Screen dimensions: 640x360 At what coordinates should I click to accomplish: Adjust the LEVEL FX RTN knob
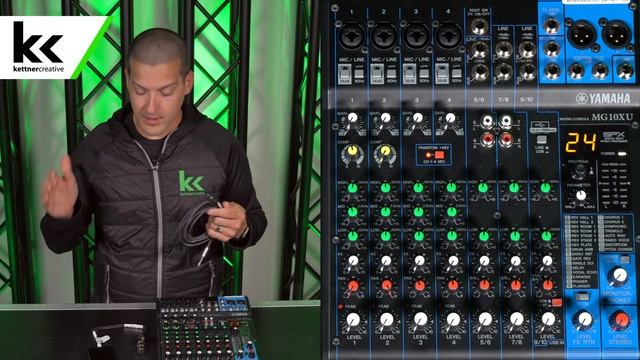[584, 320]
